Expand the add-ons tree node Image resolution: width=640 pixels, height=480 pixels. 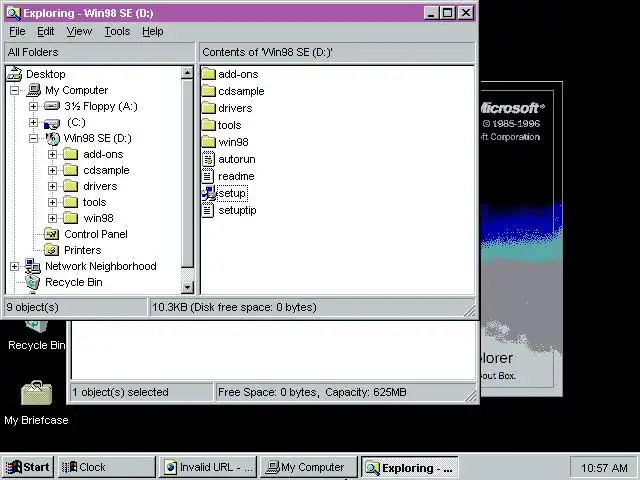pos(52,154)
